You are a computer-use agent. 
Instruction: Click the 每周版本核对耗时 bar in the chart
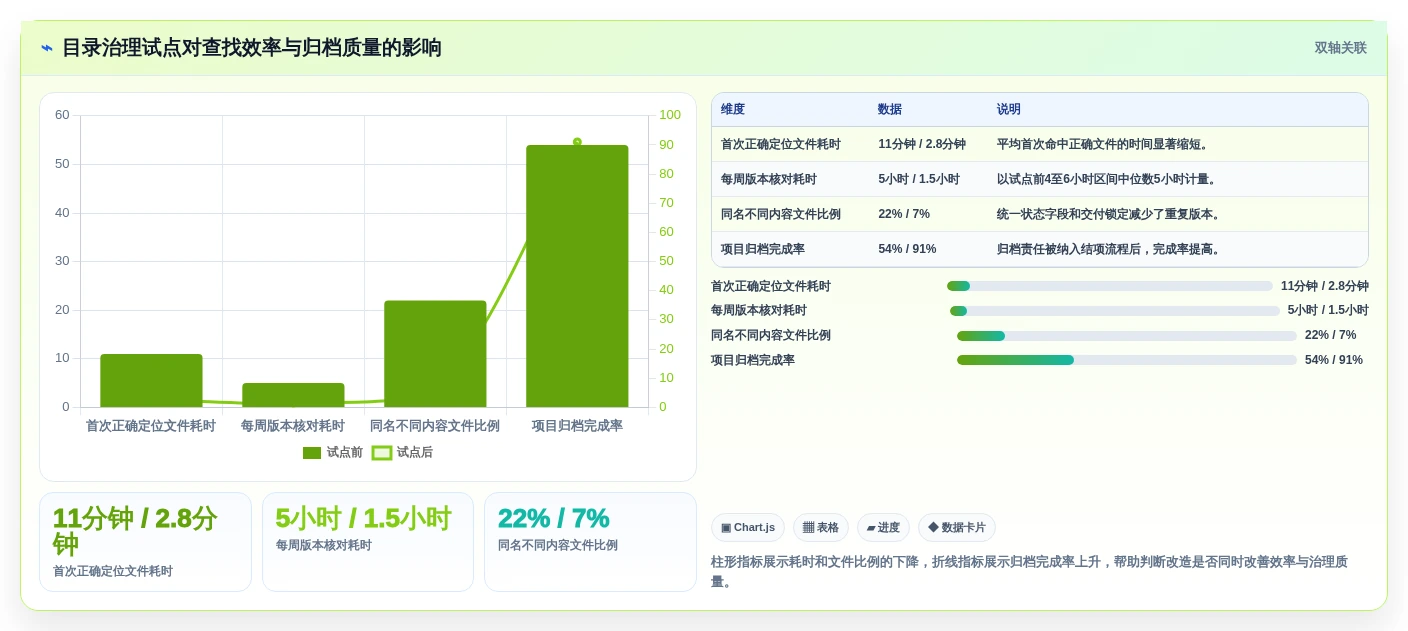293,395
